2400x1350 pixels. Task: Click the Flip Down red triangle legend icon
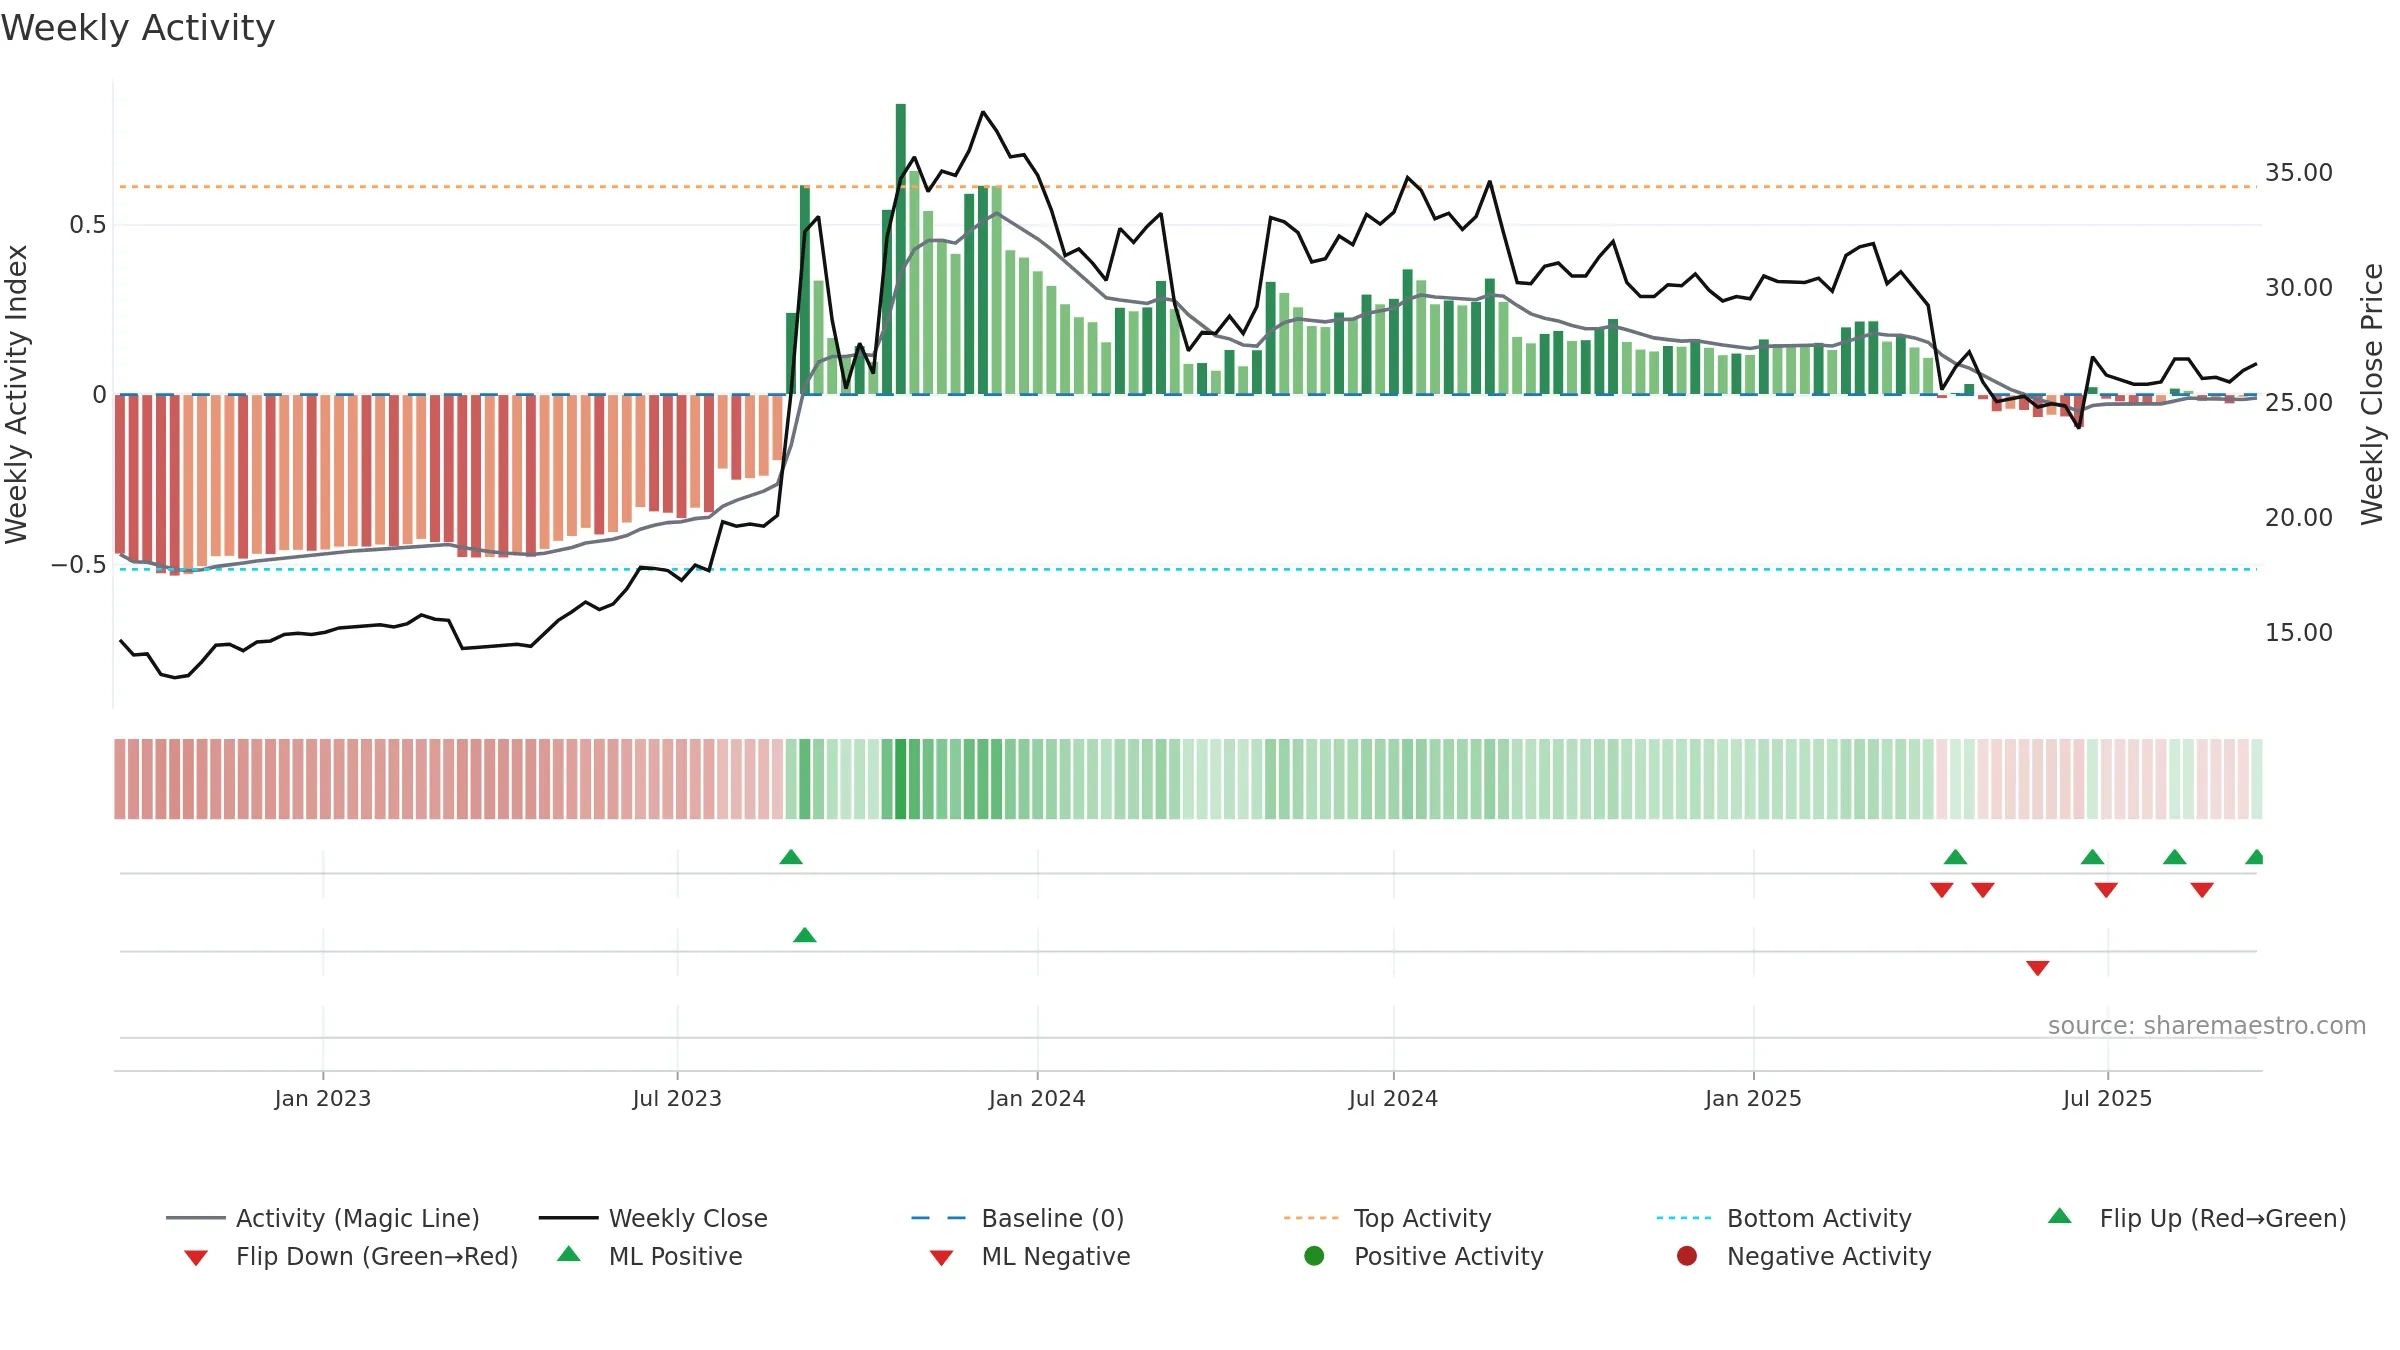tap(196, 1258)
